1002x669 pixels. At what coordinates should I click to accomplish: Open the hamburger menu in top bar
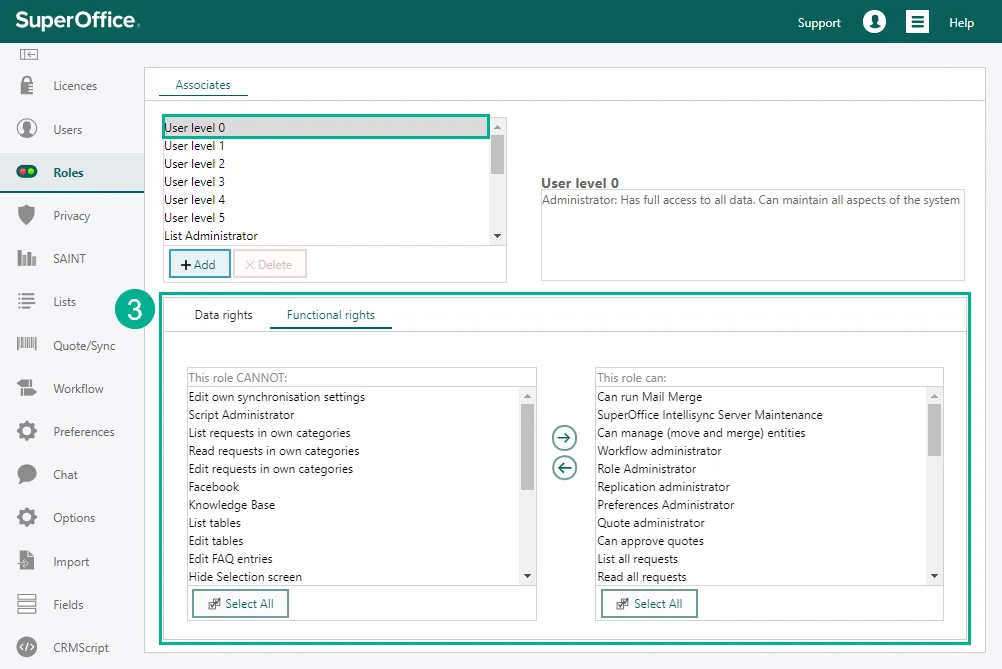917,22
